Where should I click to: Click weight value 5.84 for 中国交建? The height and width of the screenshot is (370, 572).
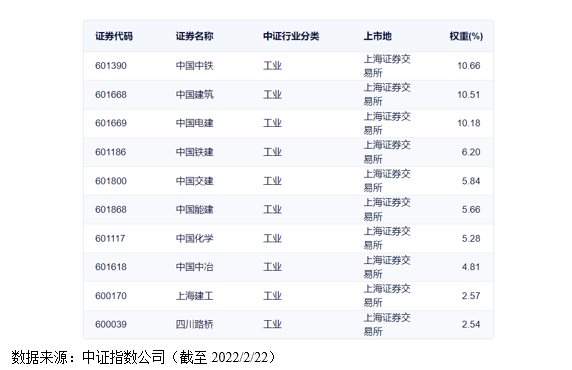(x=471, y=181)
